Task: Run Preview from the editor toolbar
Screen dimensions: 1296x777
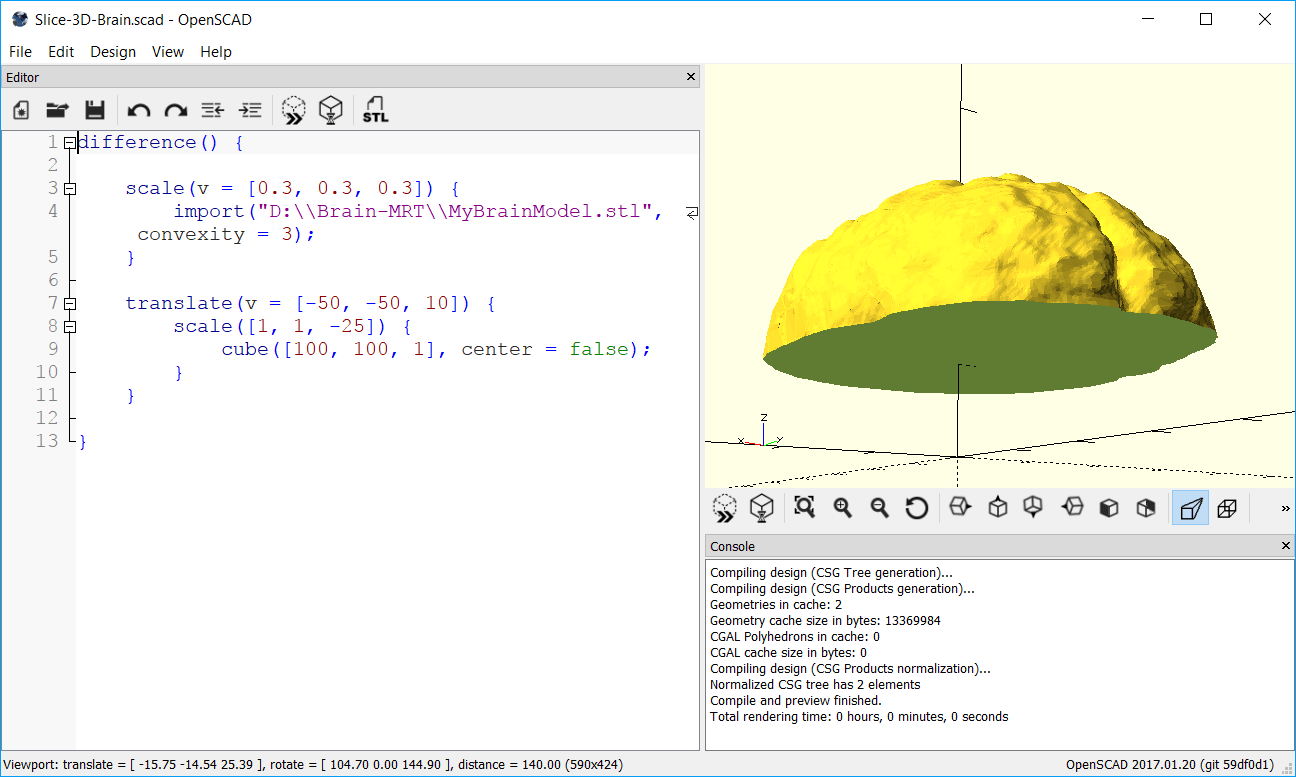Action: click(294, 110)
